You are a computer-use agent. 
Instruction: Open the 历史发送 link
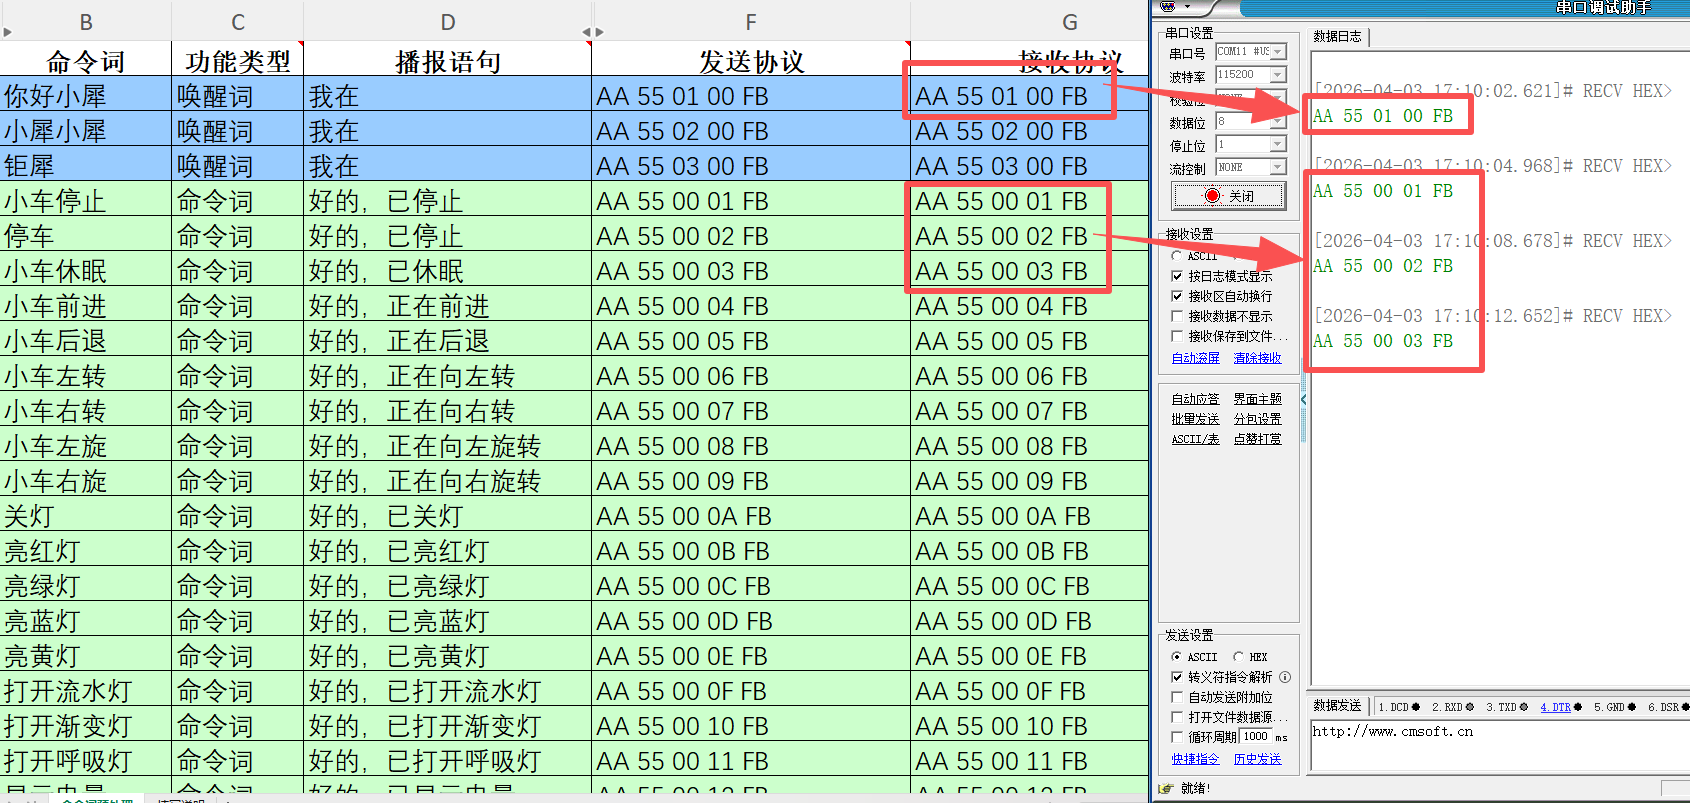point(1257,759)
